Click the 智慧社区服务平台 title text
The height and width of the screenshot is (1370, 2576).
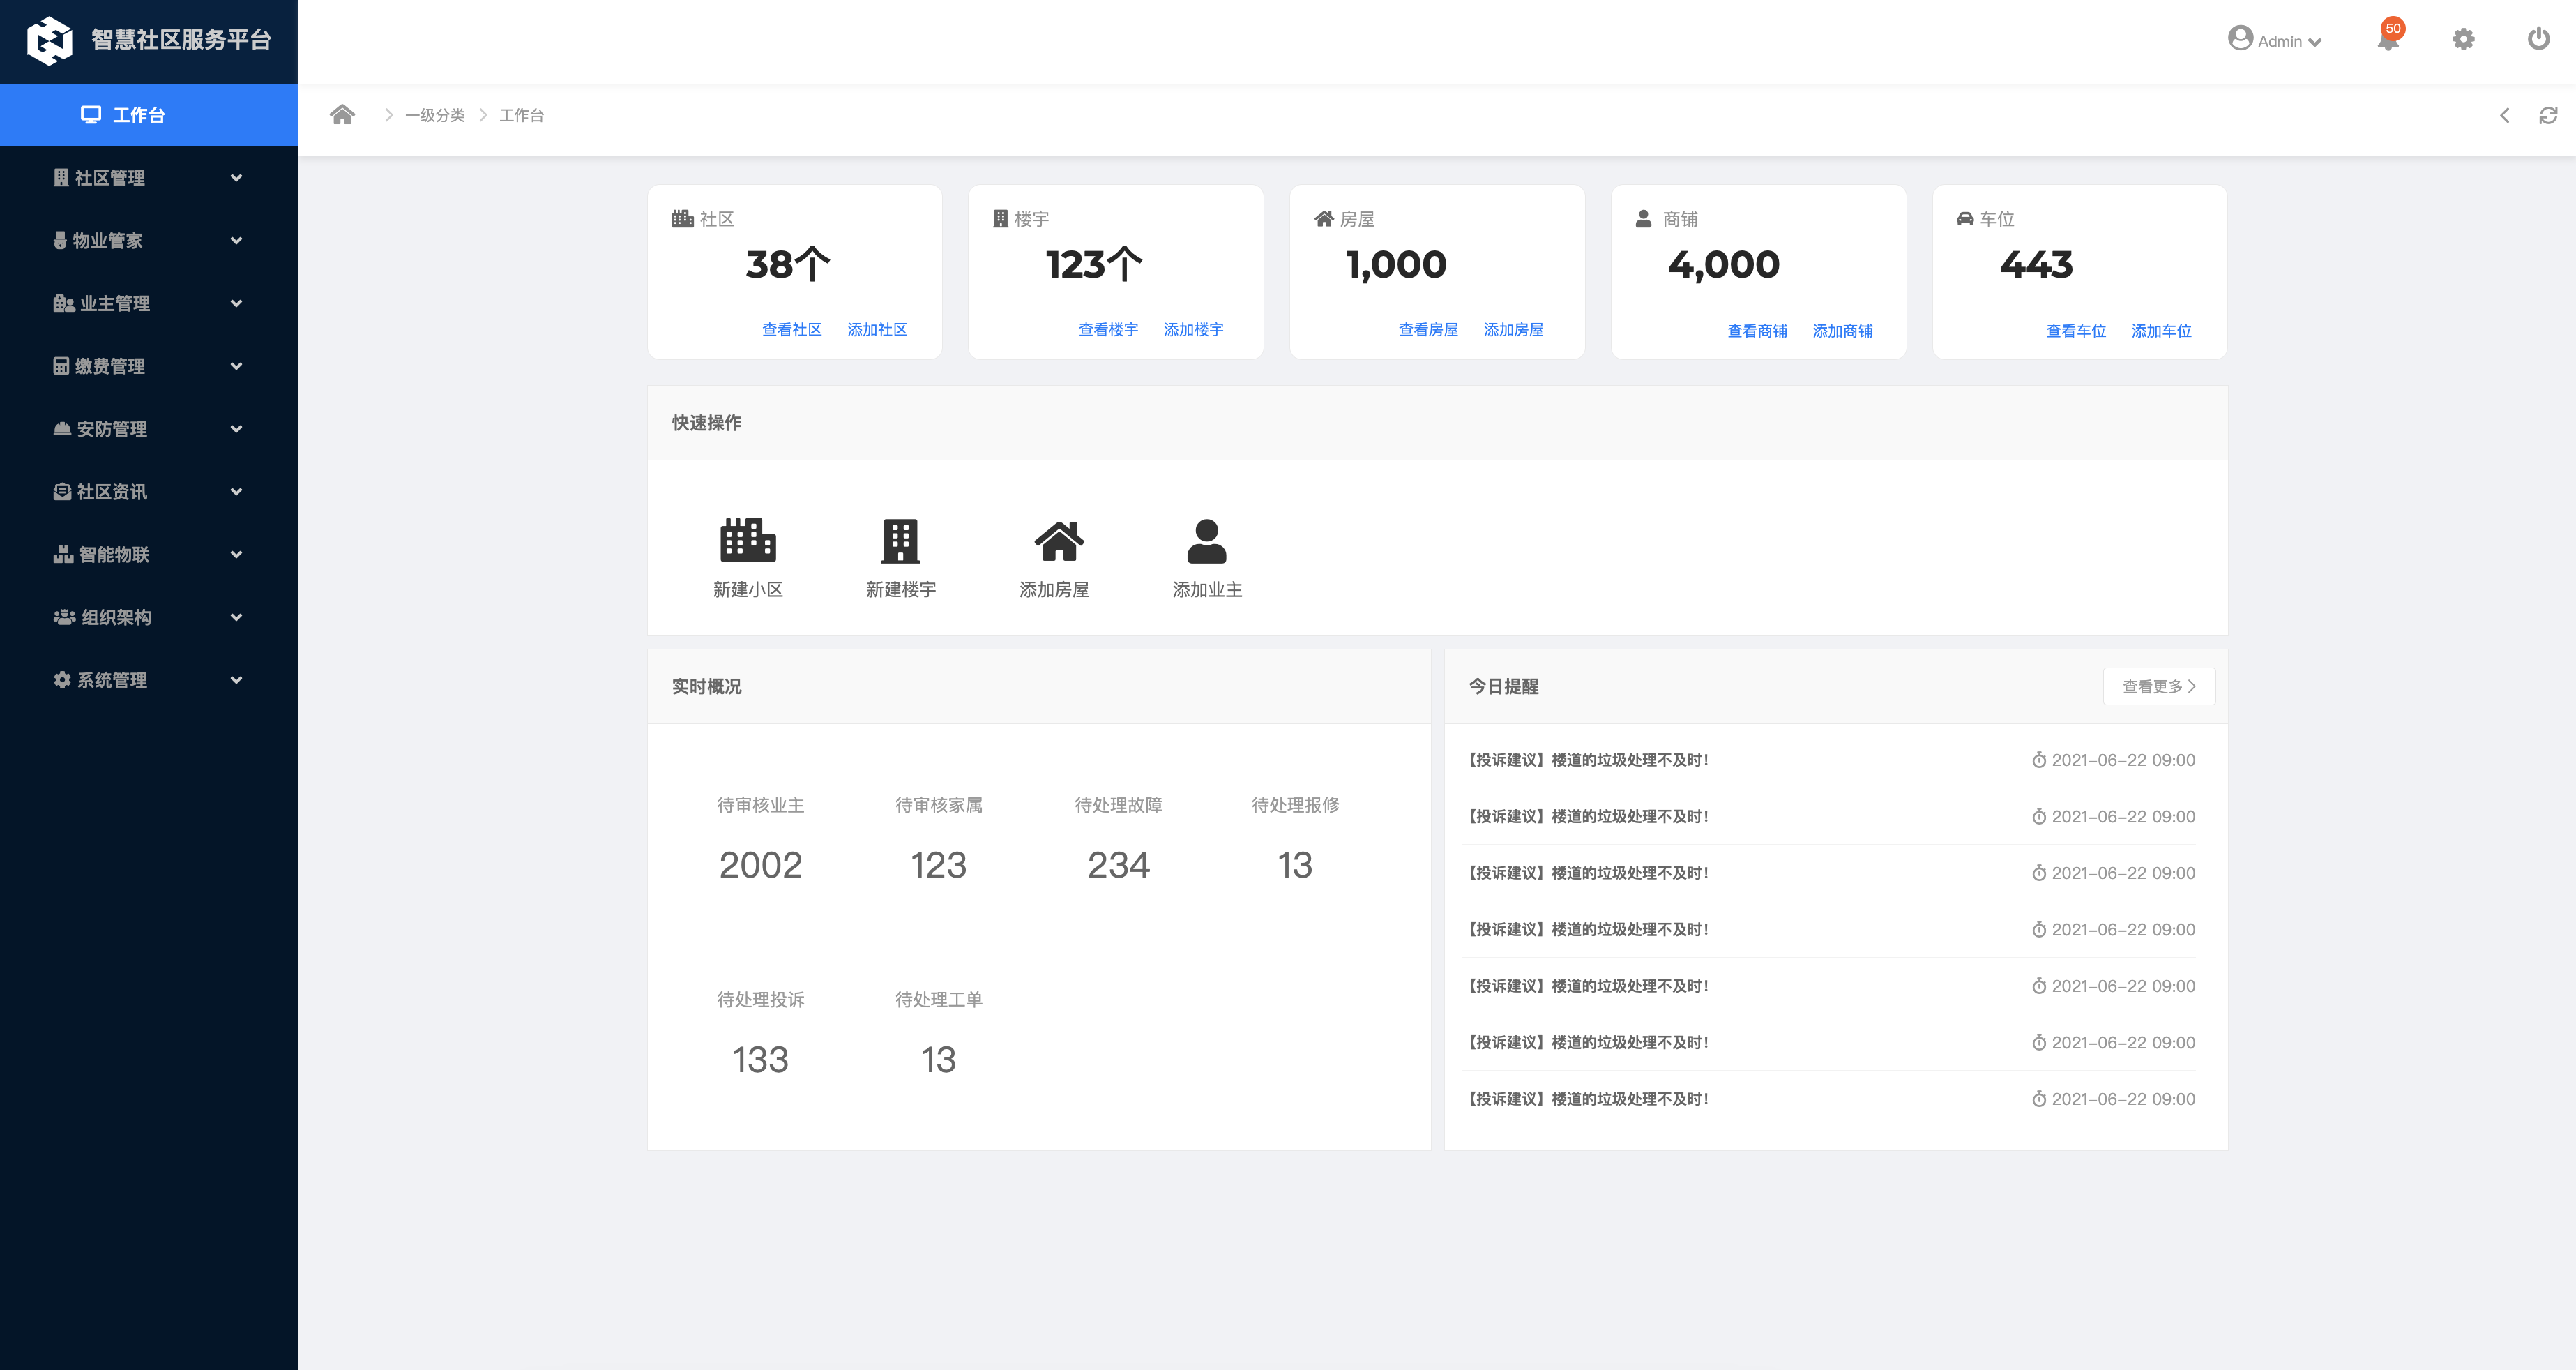pyautogui.click(x=181, y=40)
